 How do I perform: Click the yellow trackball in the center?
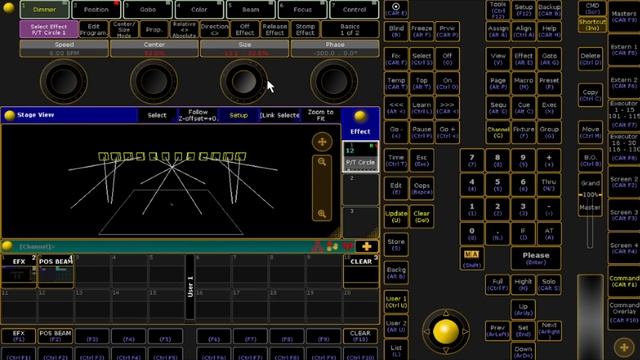point(445,331)
